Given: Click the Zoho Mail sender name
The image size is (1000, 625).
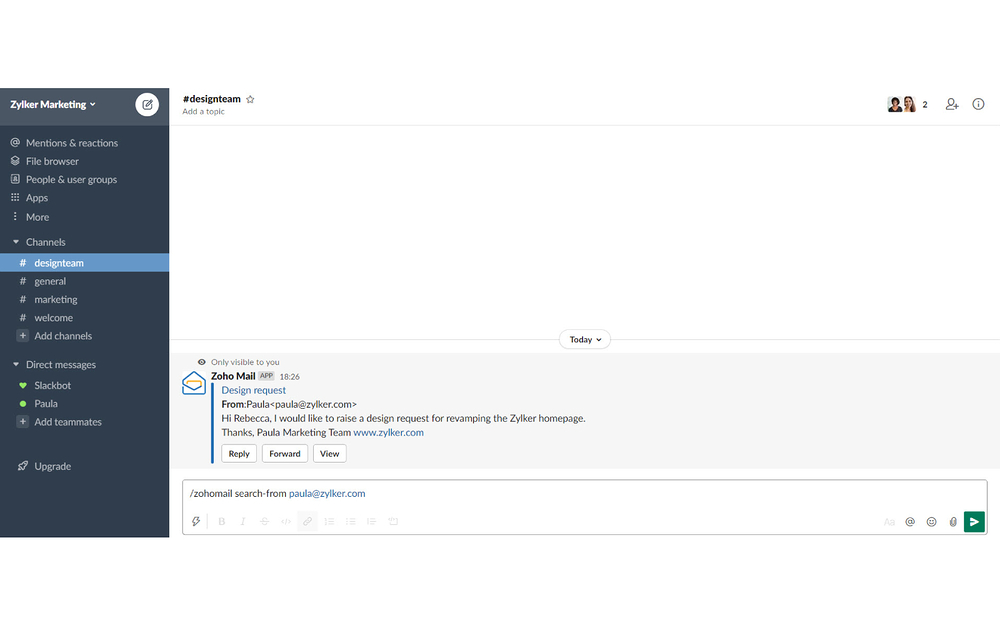Looking at the screenshot, I should (233, 376).
